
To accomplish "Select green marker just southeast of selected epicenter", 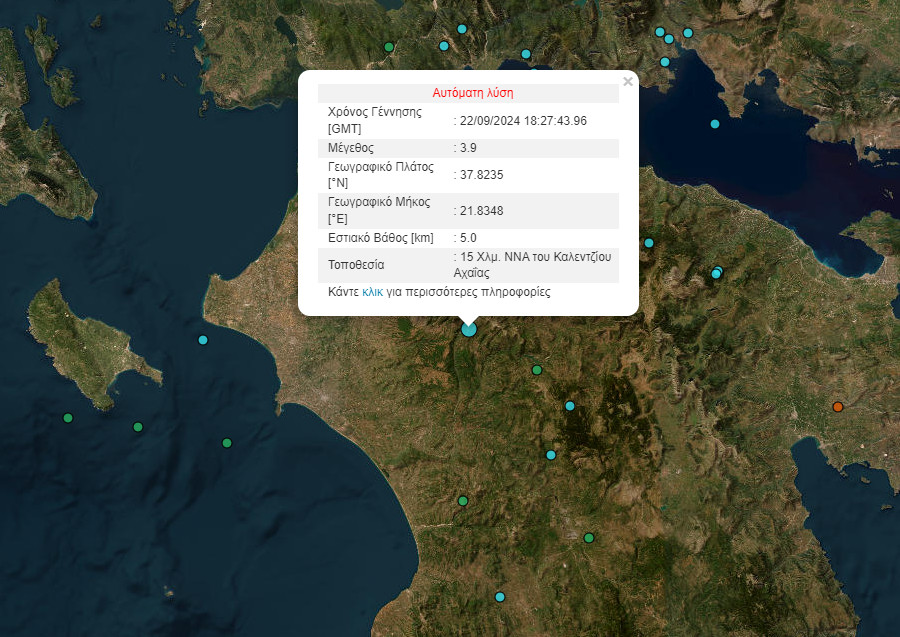I will click(537, 370).
